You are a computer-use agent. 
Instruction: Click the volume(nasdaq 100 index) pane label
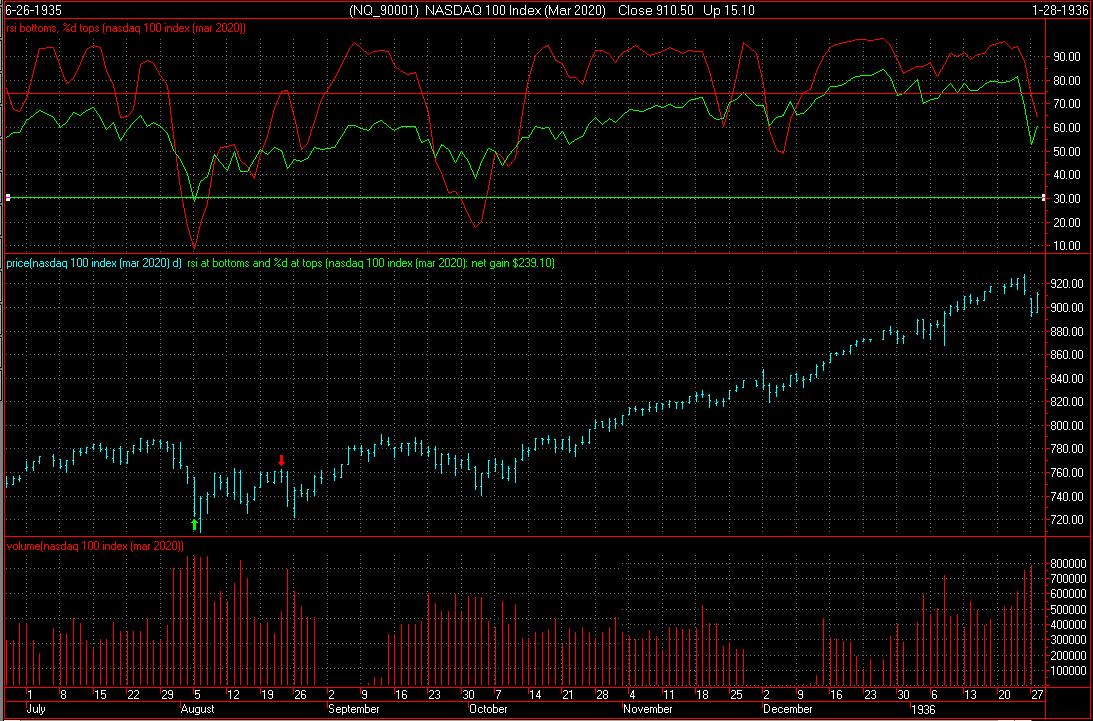point(96,546)
